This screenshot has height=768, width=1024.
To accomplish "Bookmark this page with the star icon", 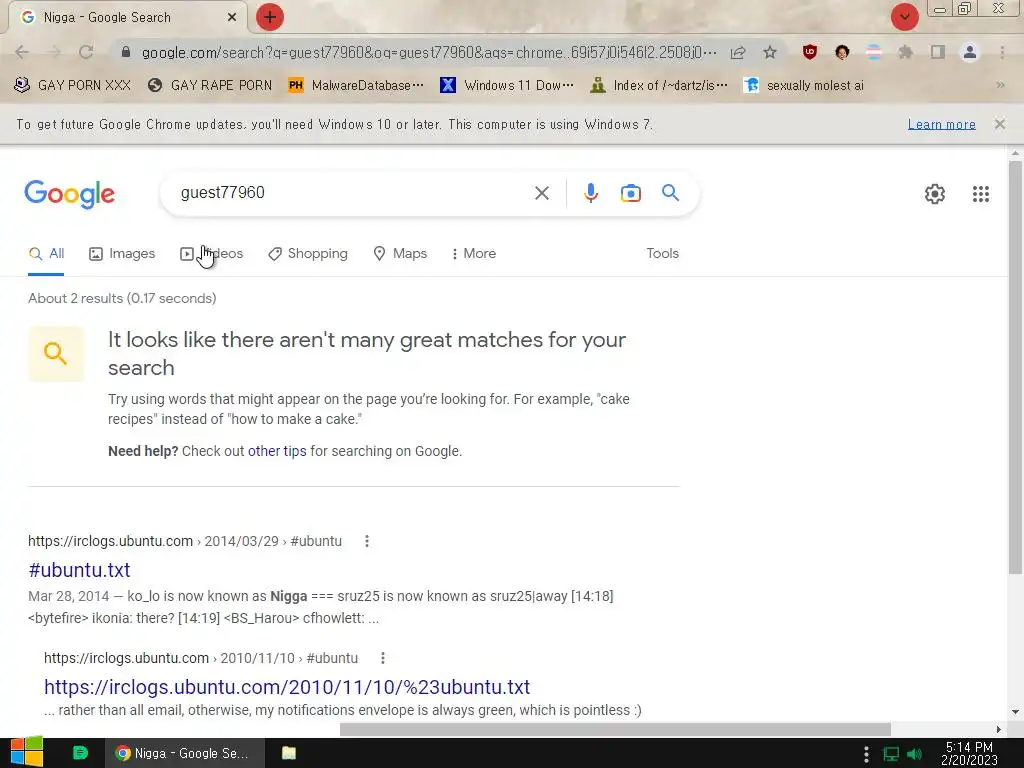I will click(x=770, y=52).
